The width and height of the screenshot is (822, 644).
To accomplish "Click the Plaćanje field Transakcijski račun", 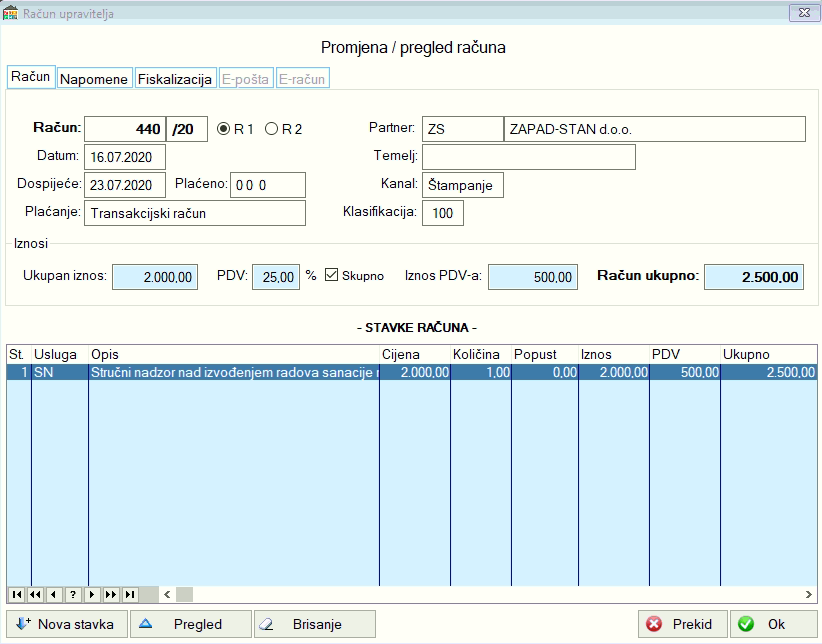I will tap(195, 213).
